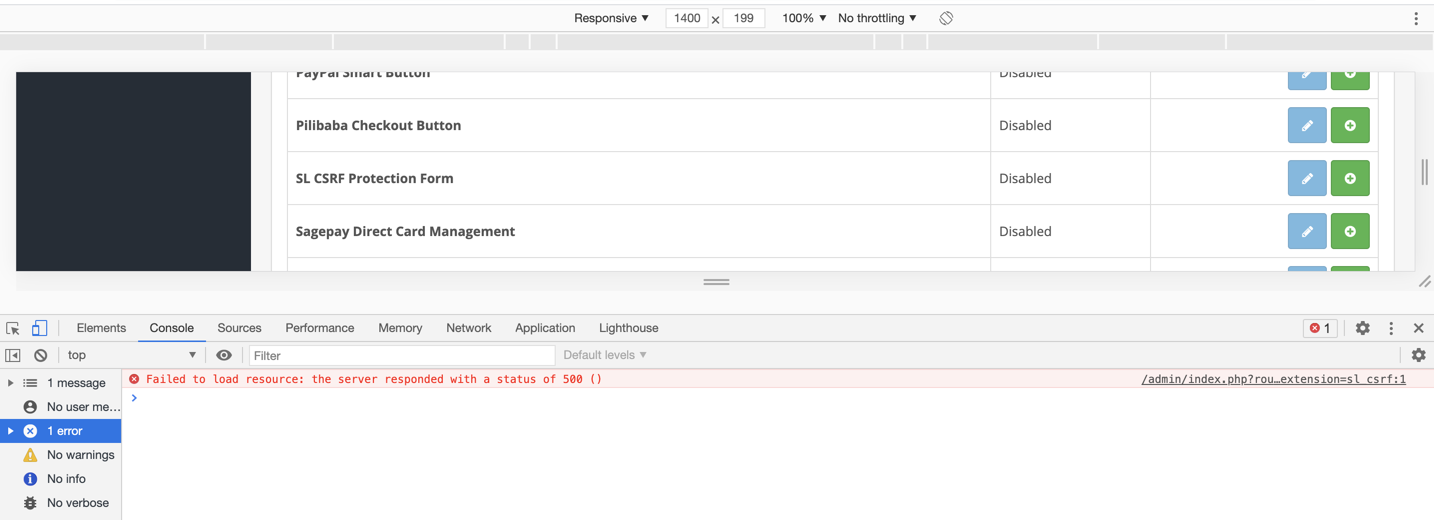Activate the inspect element picker

[13, 328]
